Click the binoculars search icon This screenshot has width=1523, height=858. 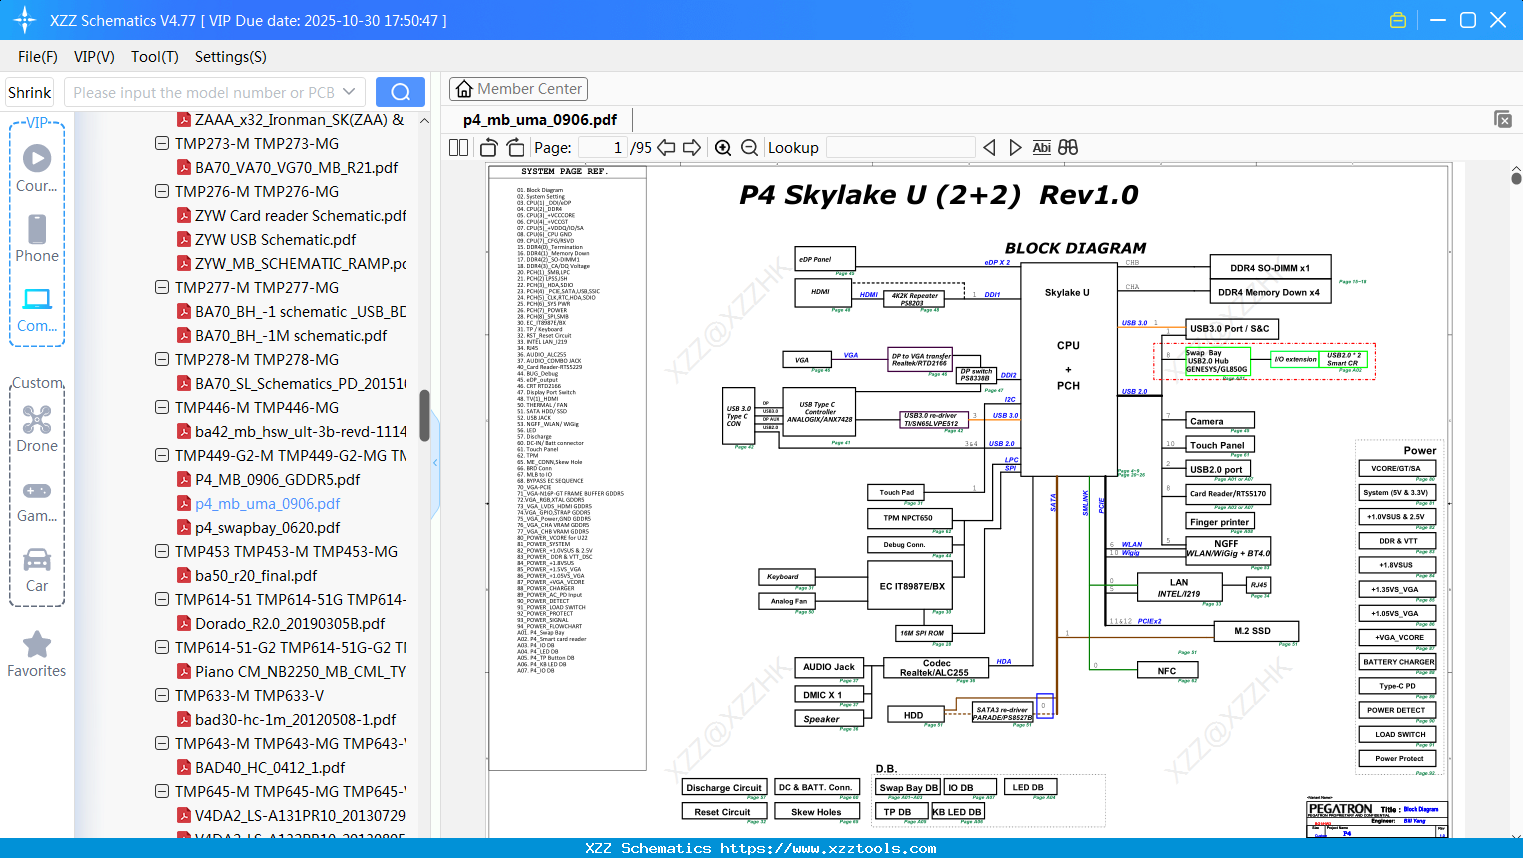pos(1068,148)
